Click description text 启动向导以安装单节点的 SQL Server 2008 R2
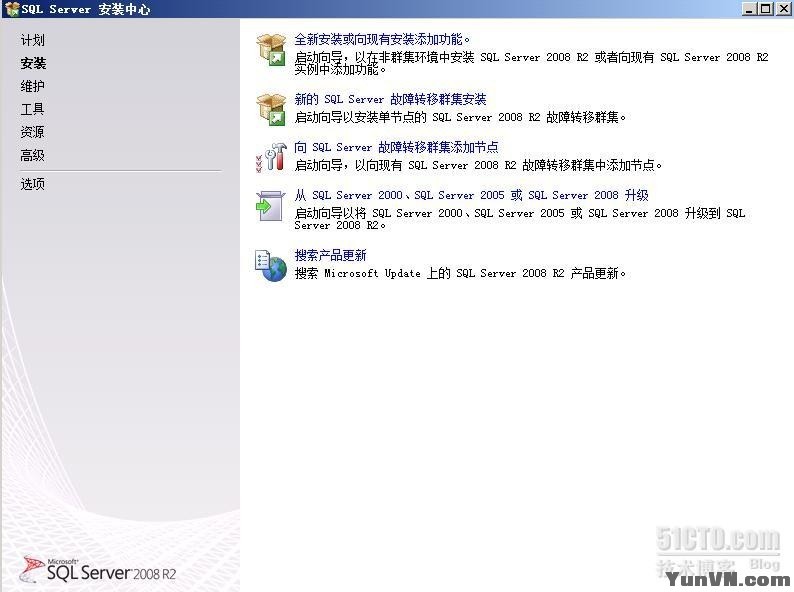The height and width of the screenshot is (592, 794). point(460,117)
